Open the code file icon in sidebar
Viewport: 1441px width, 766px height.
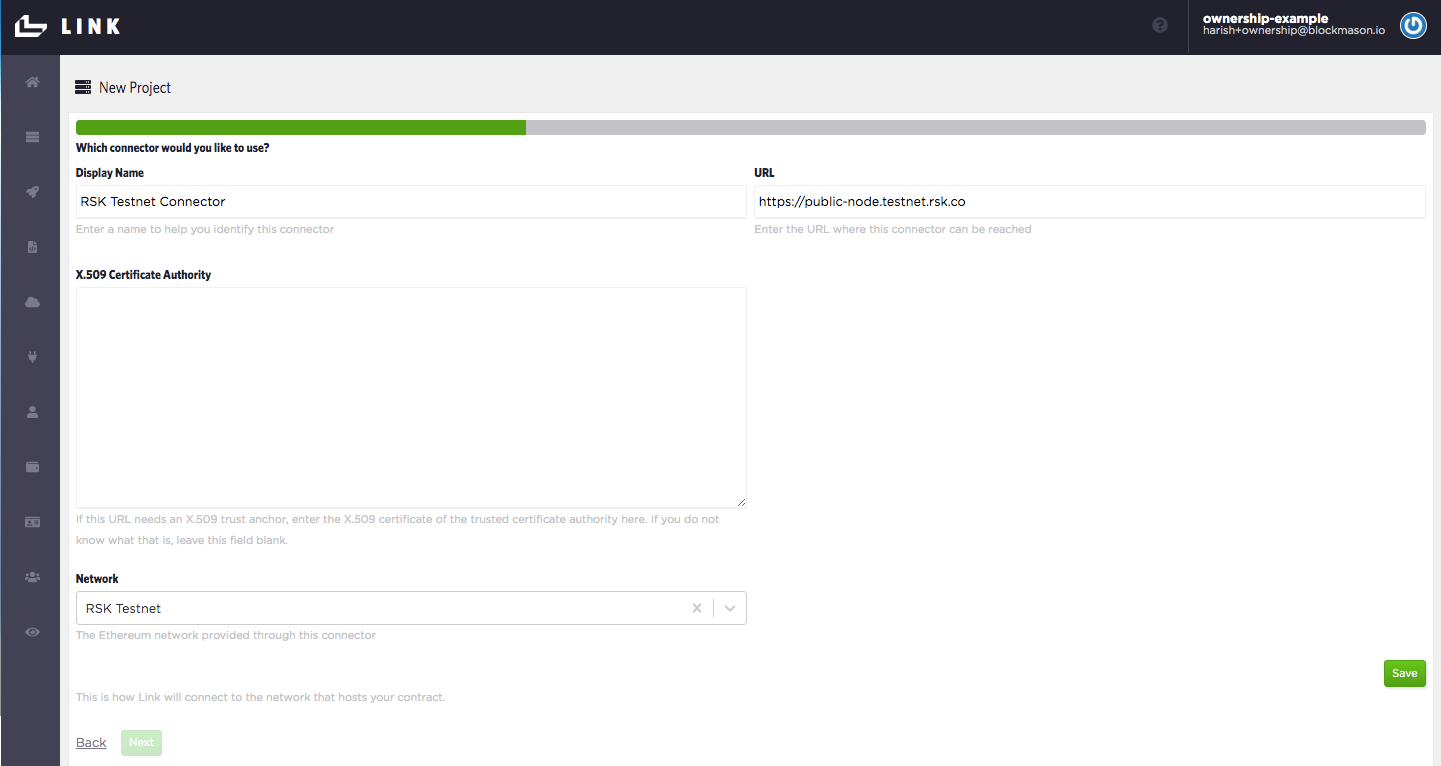(x=32, y=247)
